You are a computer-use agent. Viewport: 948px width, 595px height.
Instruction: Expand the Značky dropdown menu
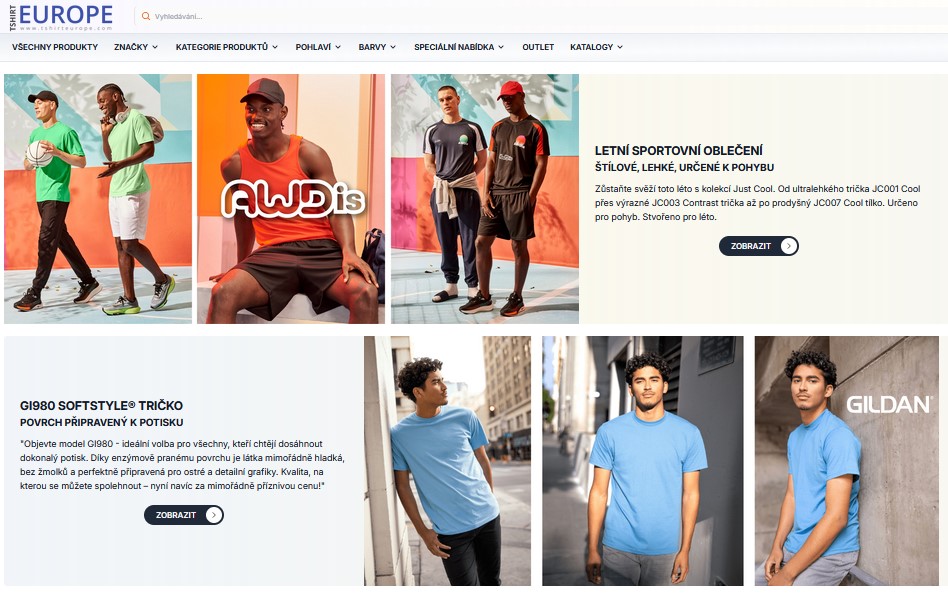click(135, 47)
